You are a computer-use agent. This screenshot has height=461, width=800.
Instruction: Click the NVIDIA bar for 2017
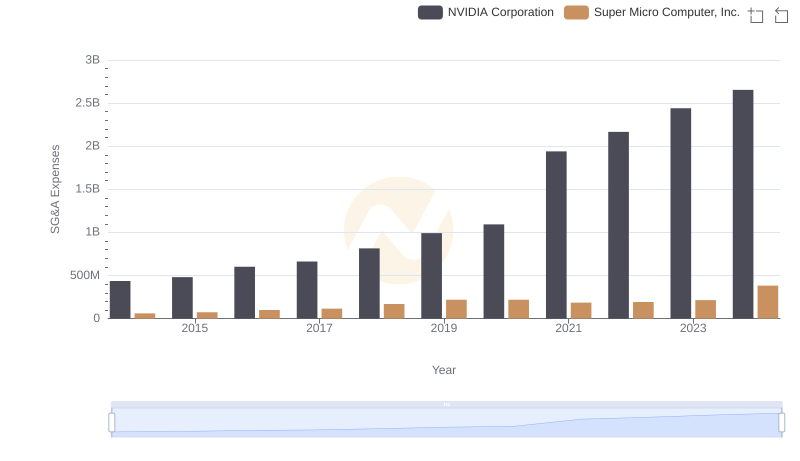tap(307, 290)
